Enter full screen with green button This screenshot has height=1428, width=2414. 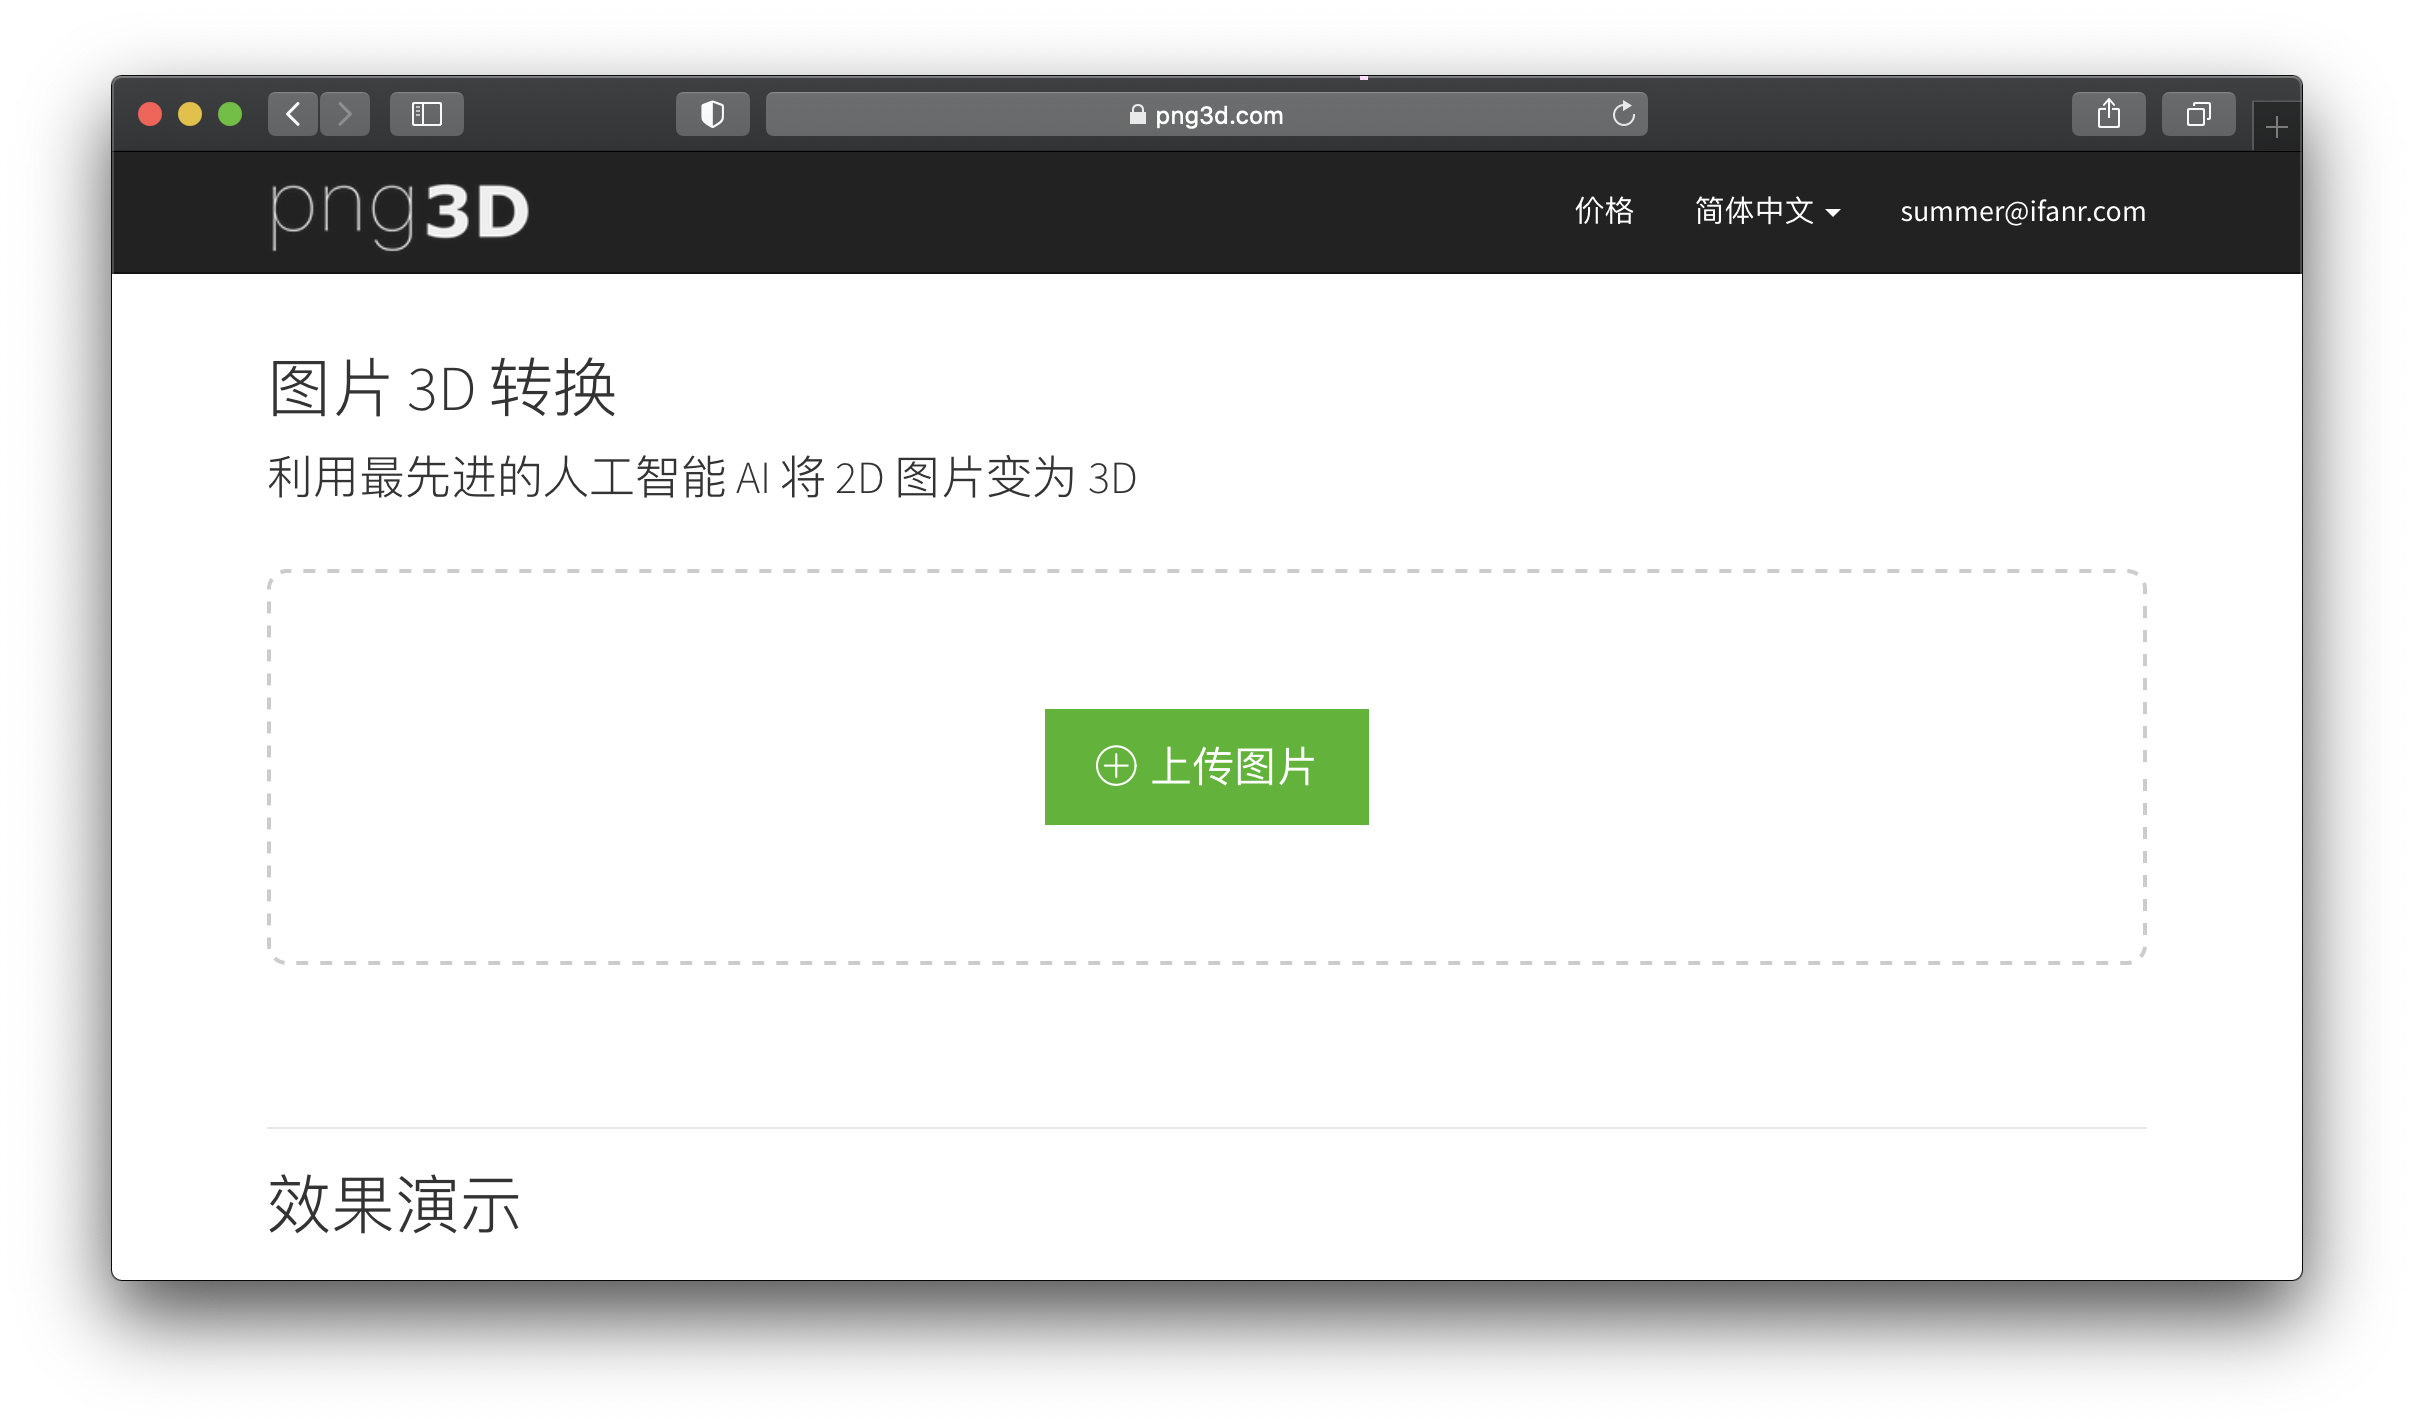click(230, 114)
